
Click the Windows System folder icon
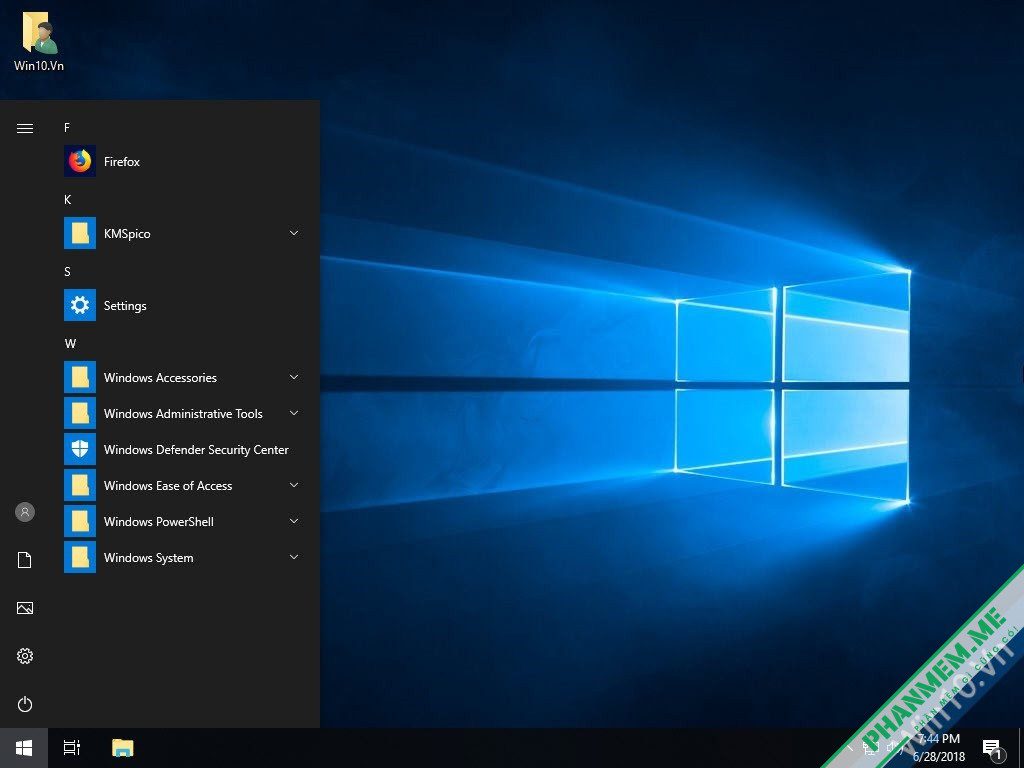(80, 557)
